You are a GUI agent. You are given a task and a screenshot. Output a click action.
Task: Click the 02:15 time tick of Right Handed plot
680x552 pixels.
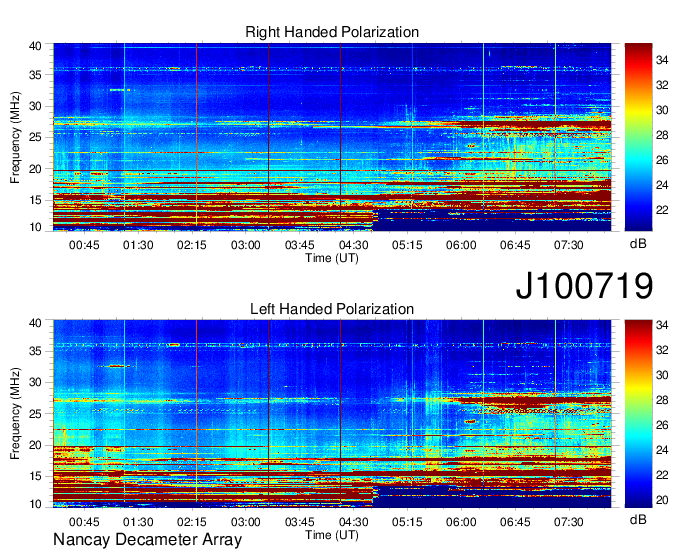pos(192,245)
